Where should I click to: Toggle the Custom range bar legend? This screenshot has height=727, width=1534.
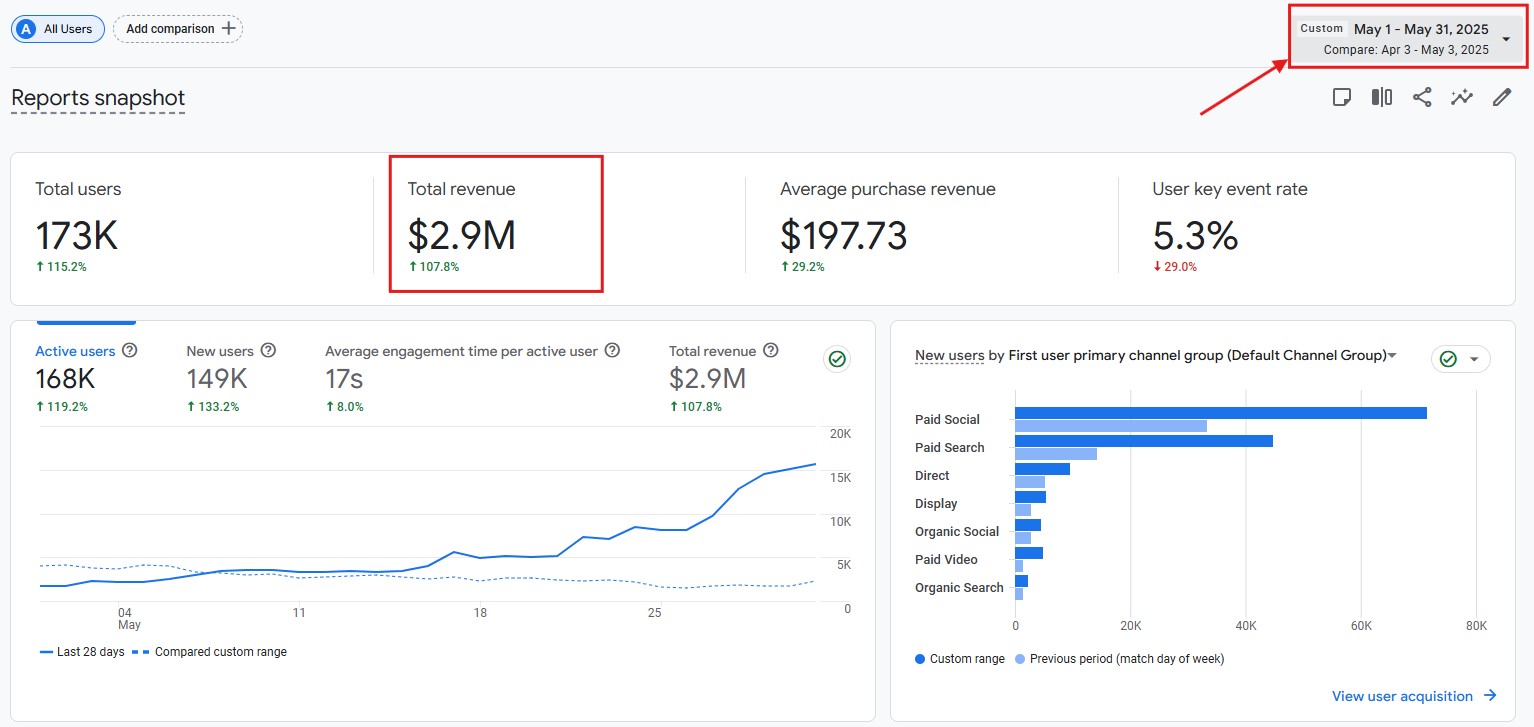960,659
